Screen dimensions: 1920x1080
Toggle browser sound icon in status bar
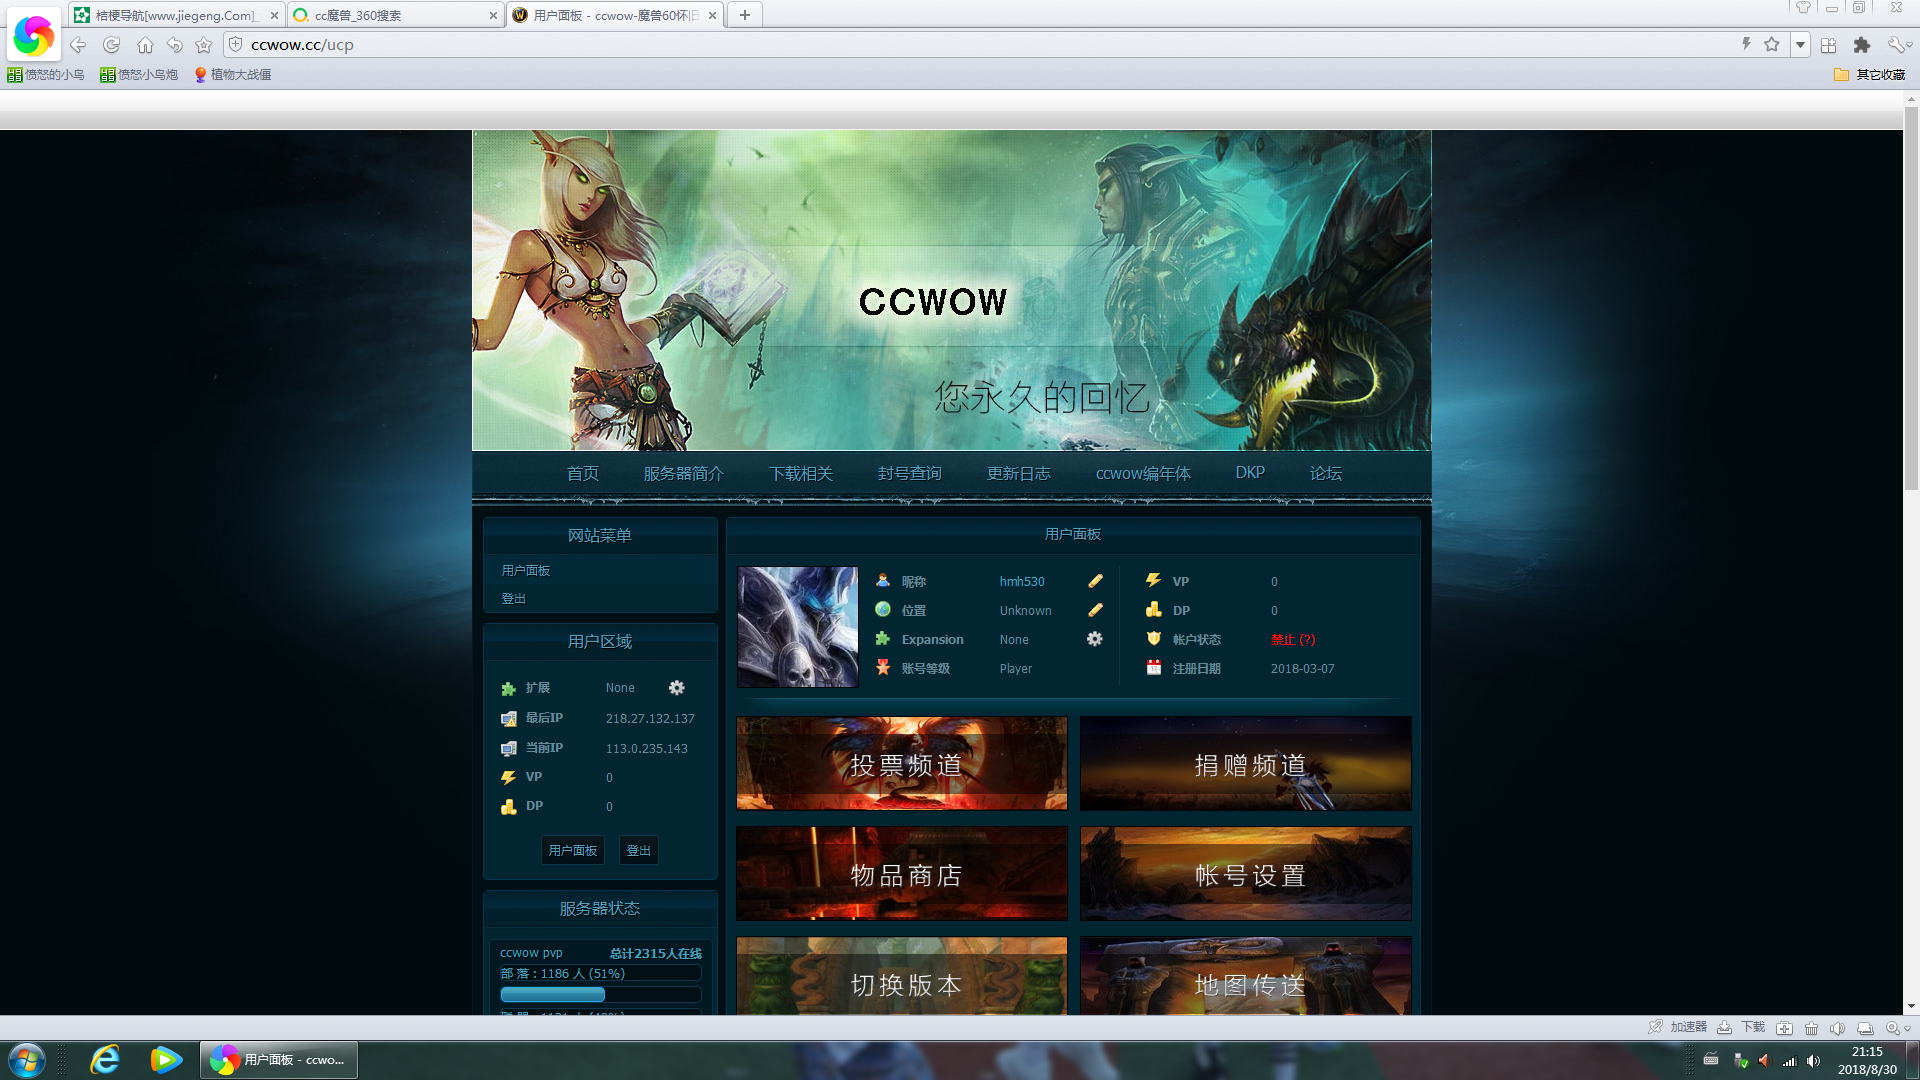coord(1837,1028)
